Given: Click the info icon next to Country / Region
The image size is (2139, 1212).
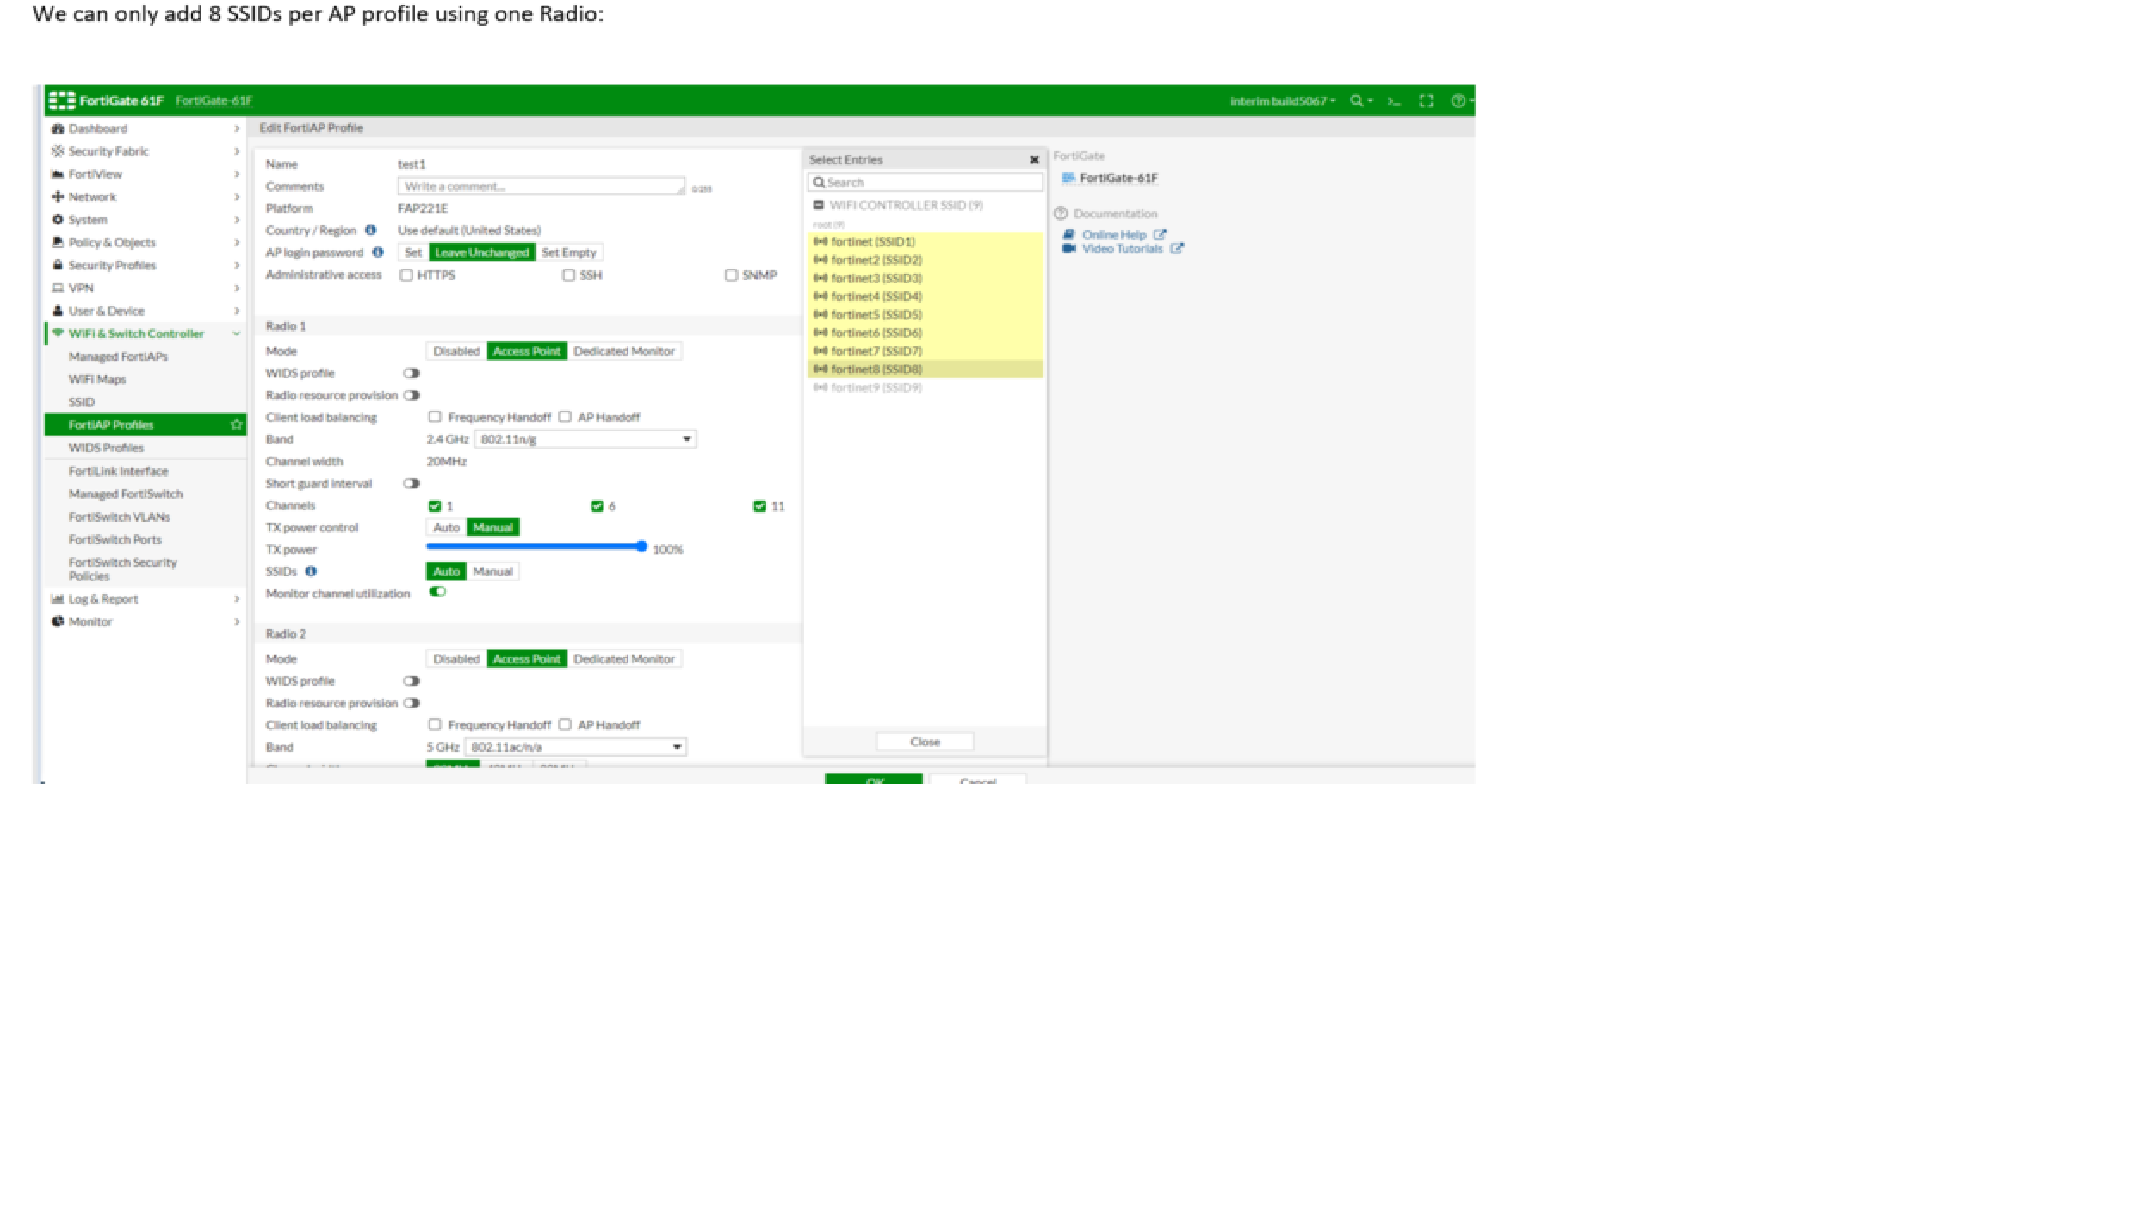Looking at the screenshot, I should (x=371, y=230).
